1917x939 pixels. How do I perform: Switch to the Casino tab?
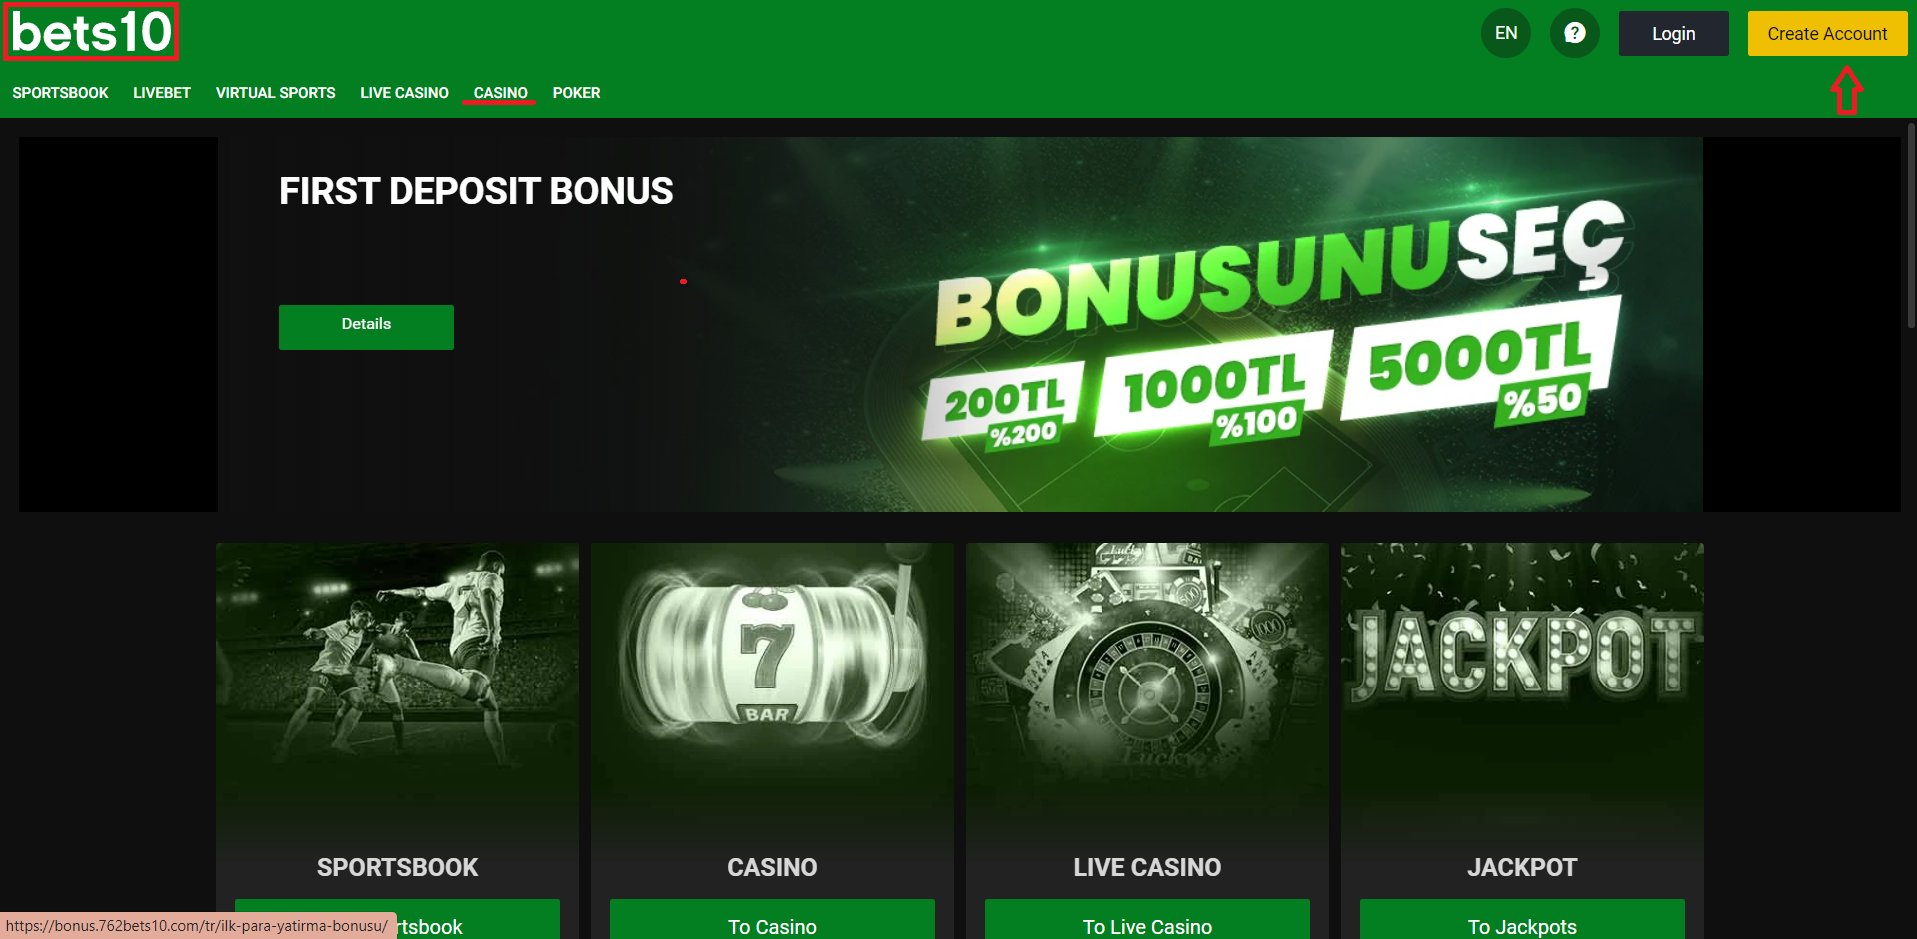click(500, 93)
